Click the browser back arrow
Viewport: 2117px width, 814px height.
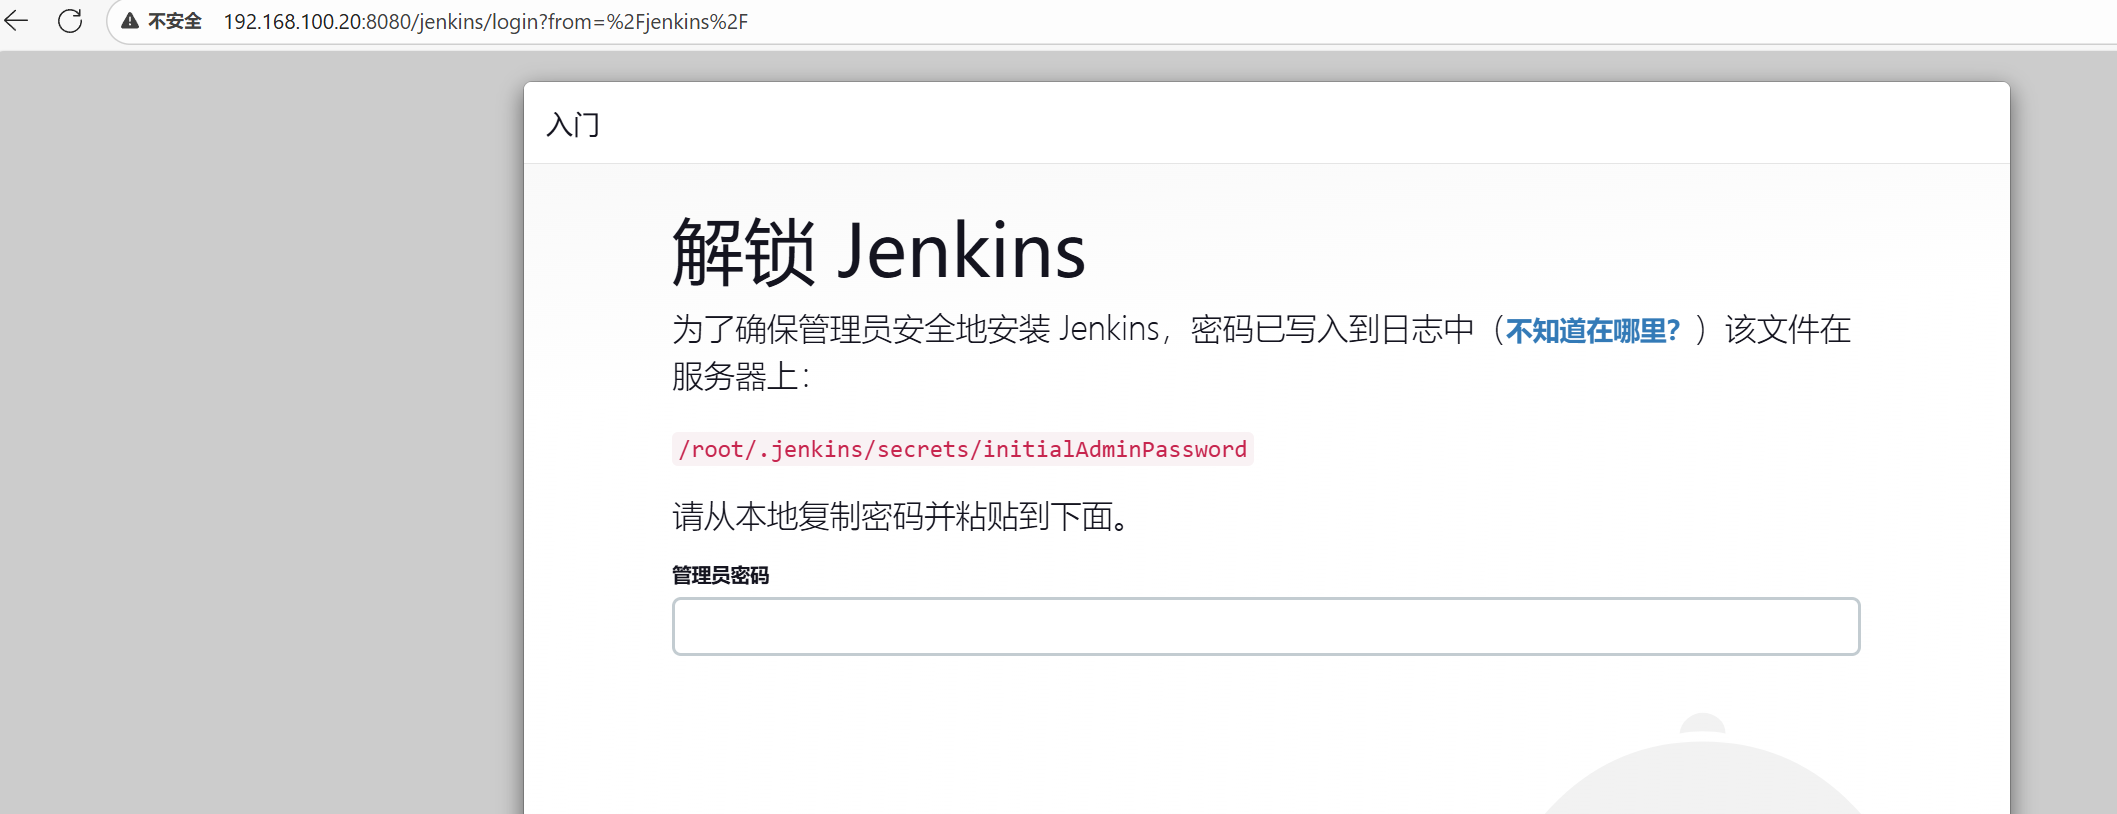16,21
